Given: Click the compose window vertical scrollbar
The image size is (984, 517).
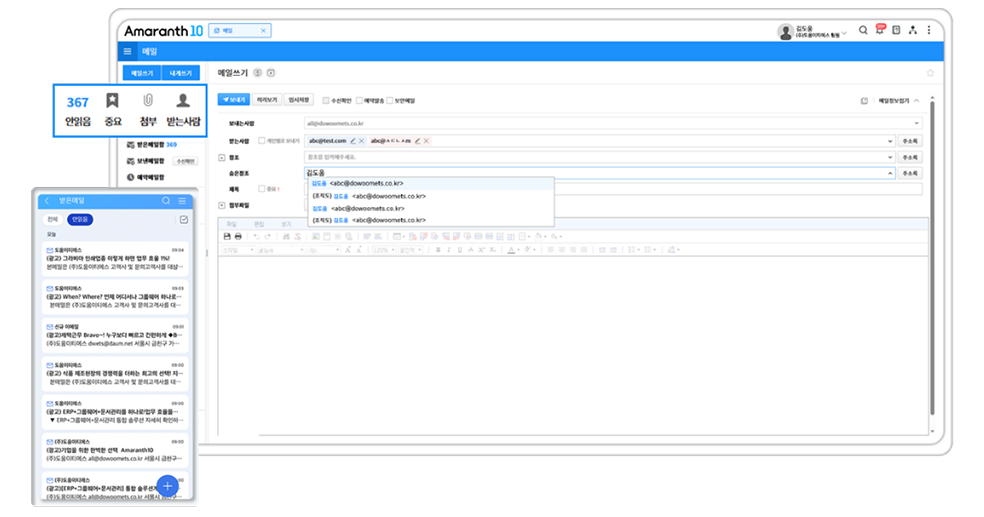Looking at the screenshot, I should (x=932, y=258).
